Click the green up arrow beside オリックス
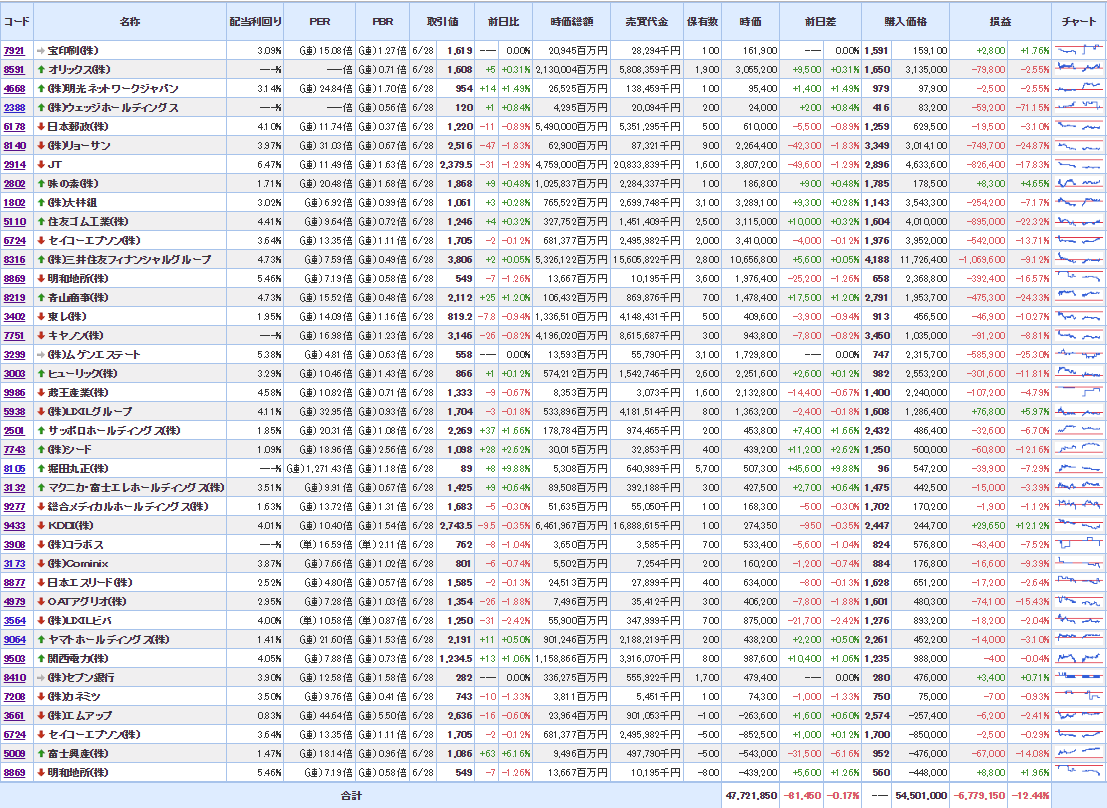The width and height of the screenshot is (1107, 808). [41, 70]
